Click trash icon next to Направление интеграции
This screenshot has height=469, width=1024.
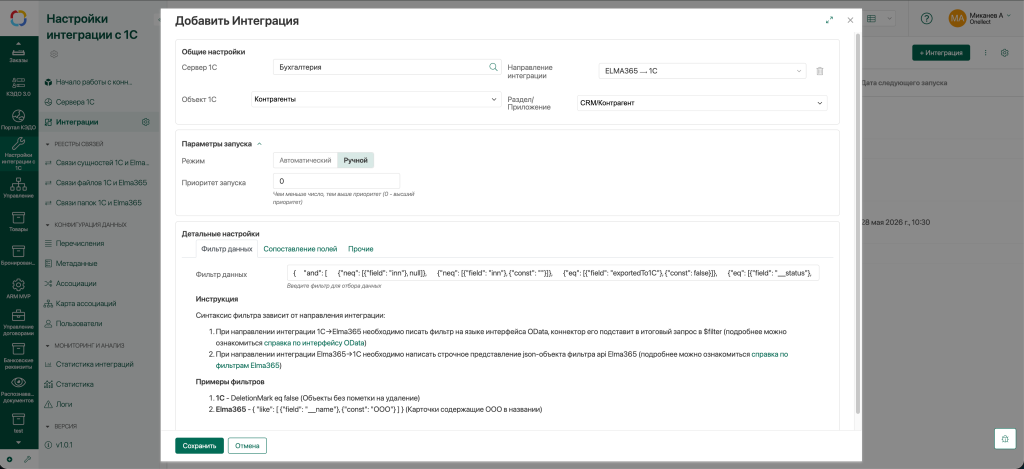(x=820, y=71)
